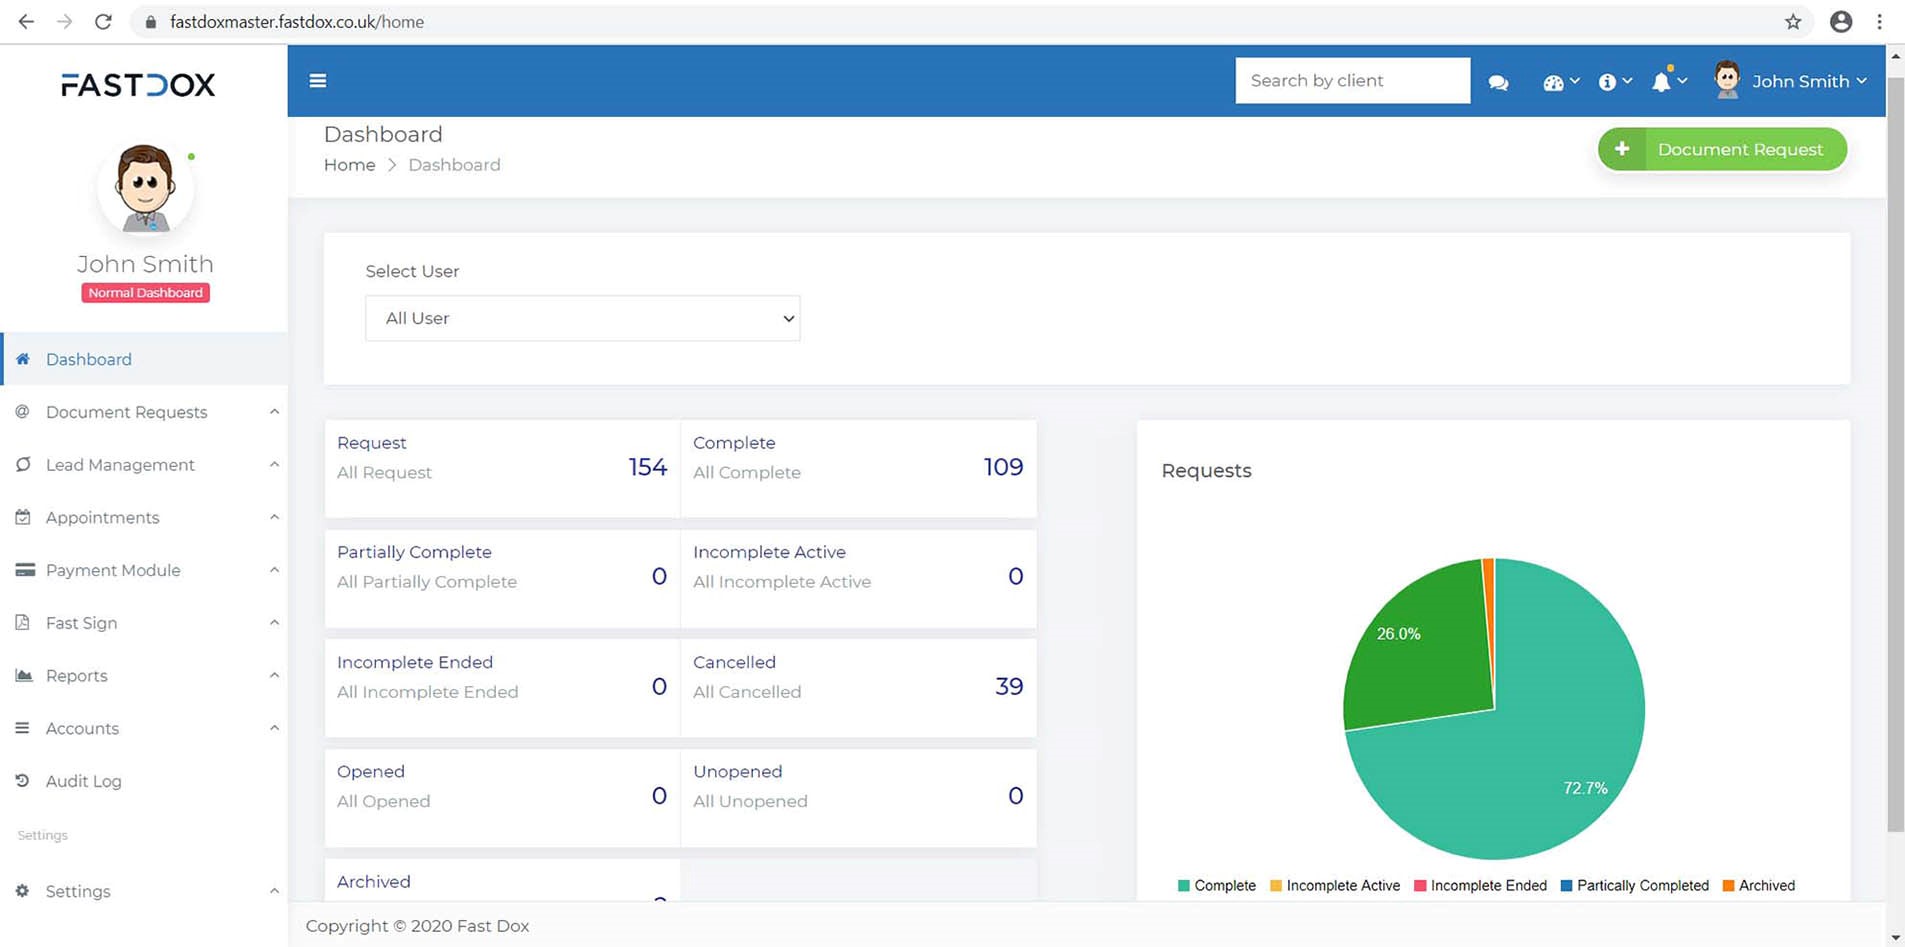Open the chat messages icon
This screenshot has width=1905, height=947.
point(1498,83)
